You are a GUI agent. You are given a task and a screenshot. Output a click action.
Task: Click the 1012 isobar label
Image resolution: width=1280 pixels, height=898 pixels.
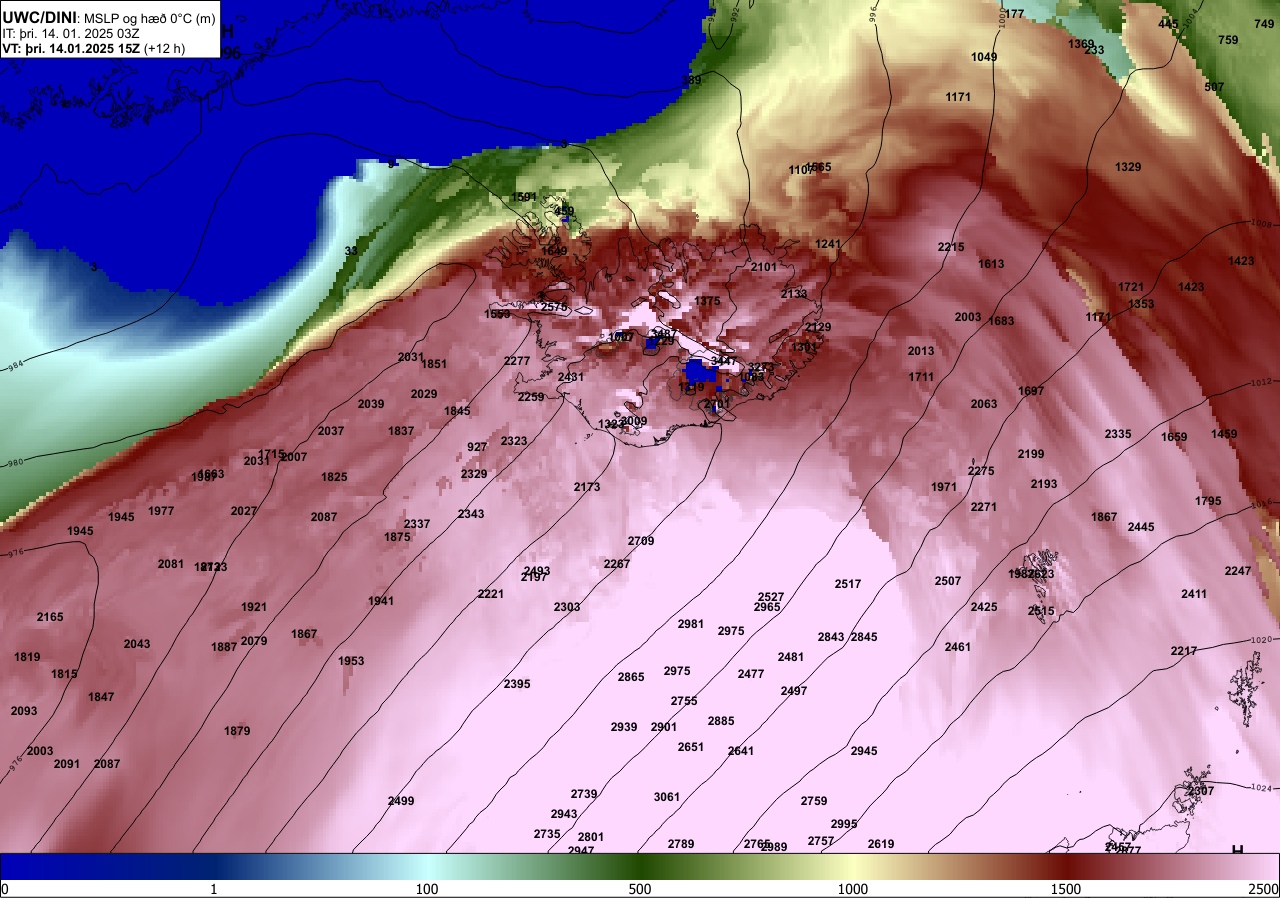pos(1261,382)
